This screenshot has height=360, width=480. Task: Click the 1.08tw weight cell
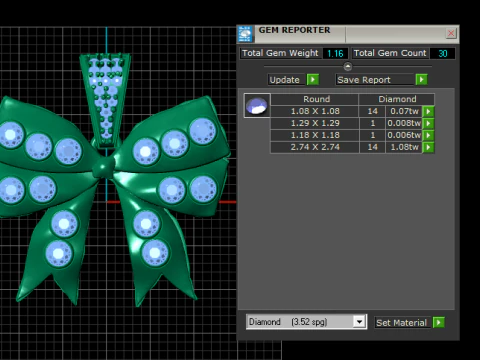click(x=404, y=147)
